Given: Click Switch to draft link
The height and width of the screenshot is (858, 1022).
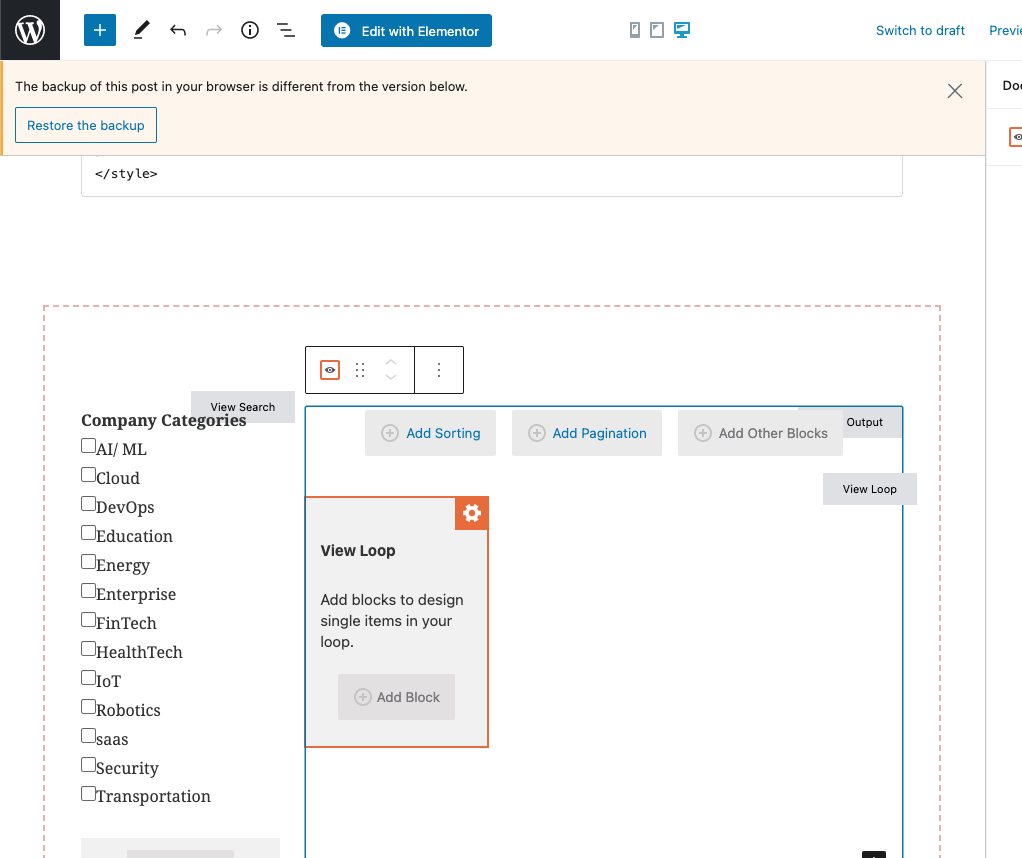Looking at the screenshot, I should [x=920, y=31].
